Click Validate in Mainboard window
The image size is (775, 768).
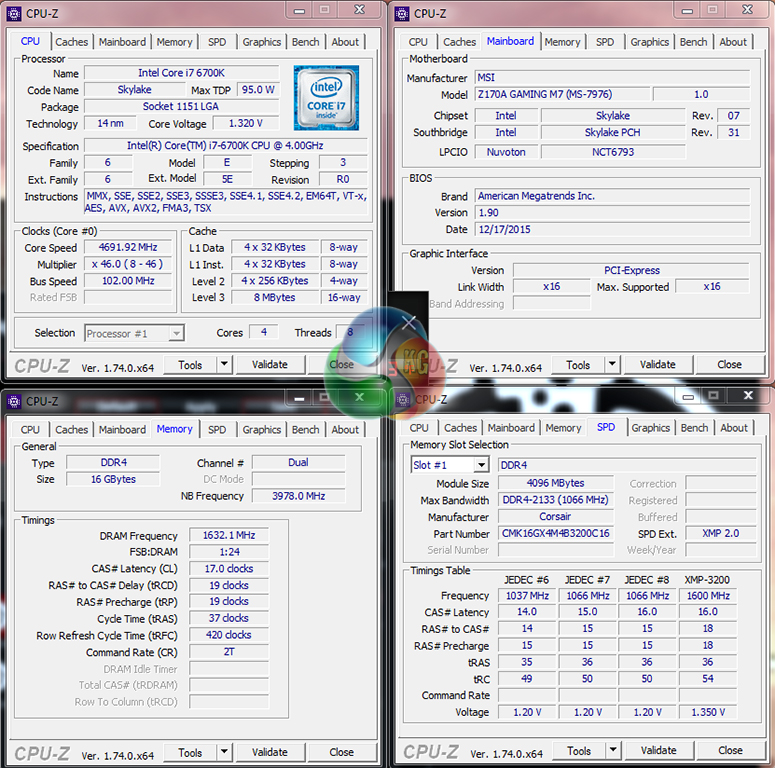[x=658, y=365]
